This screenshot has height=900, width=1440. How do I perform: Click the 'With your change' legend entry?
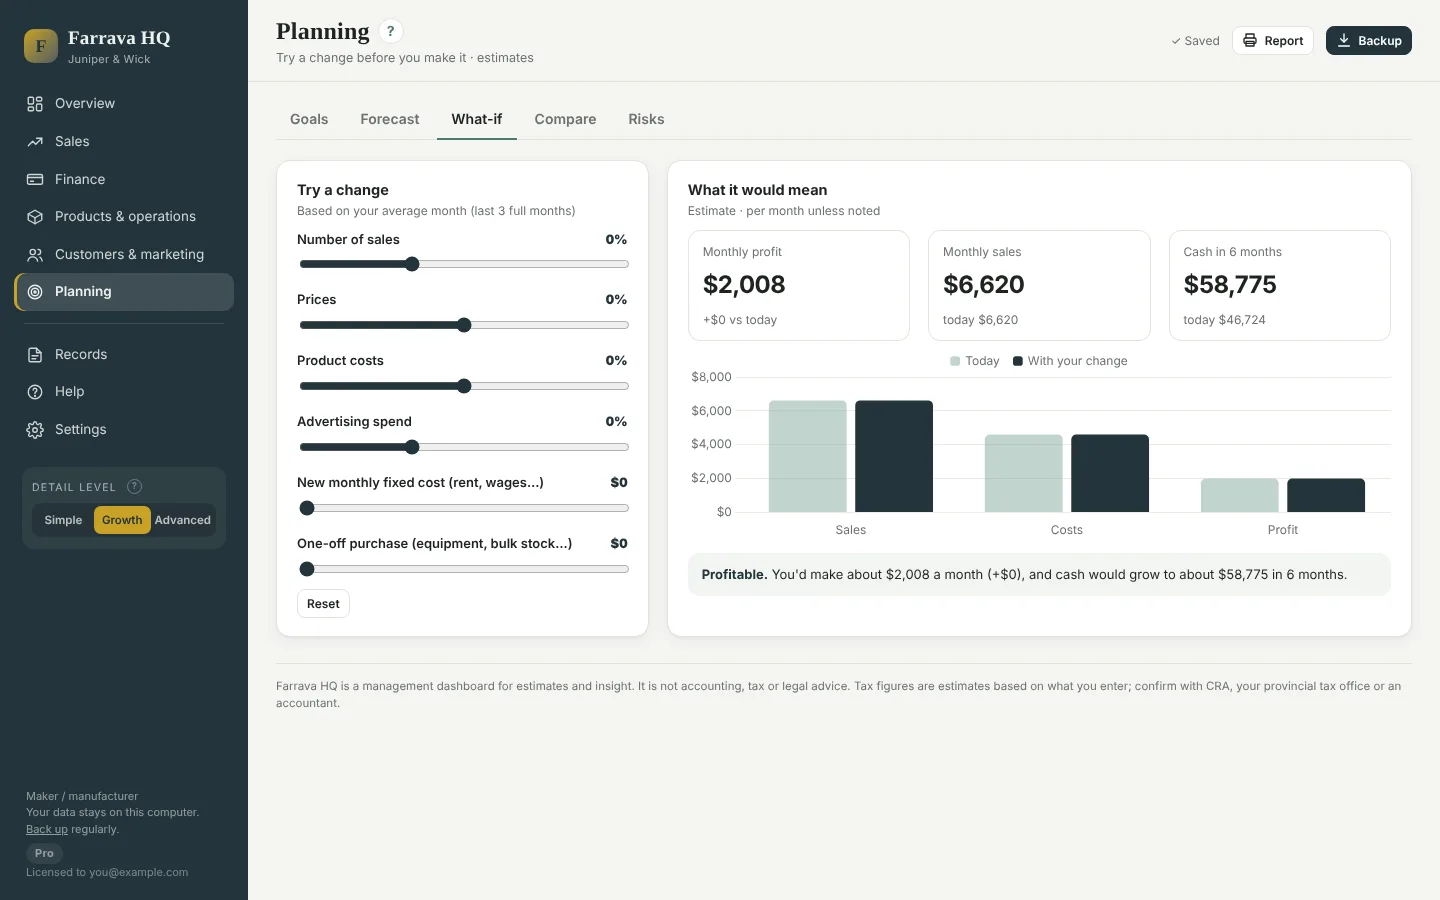click(1070, 361)
